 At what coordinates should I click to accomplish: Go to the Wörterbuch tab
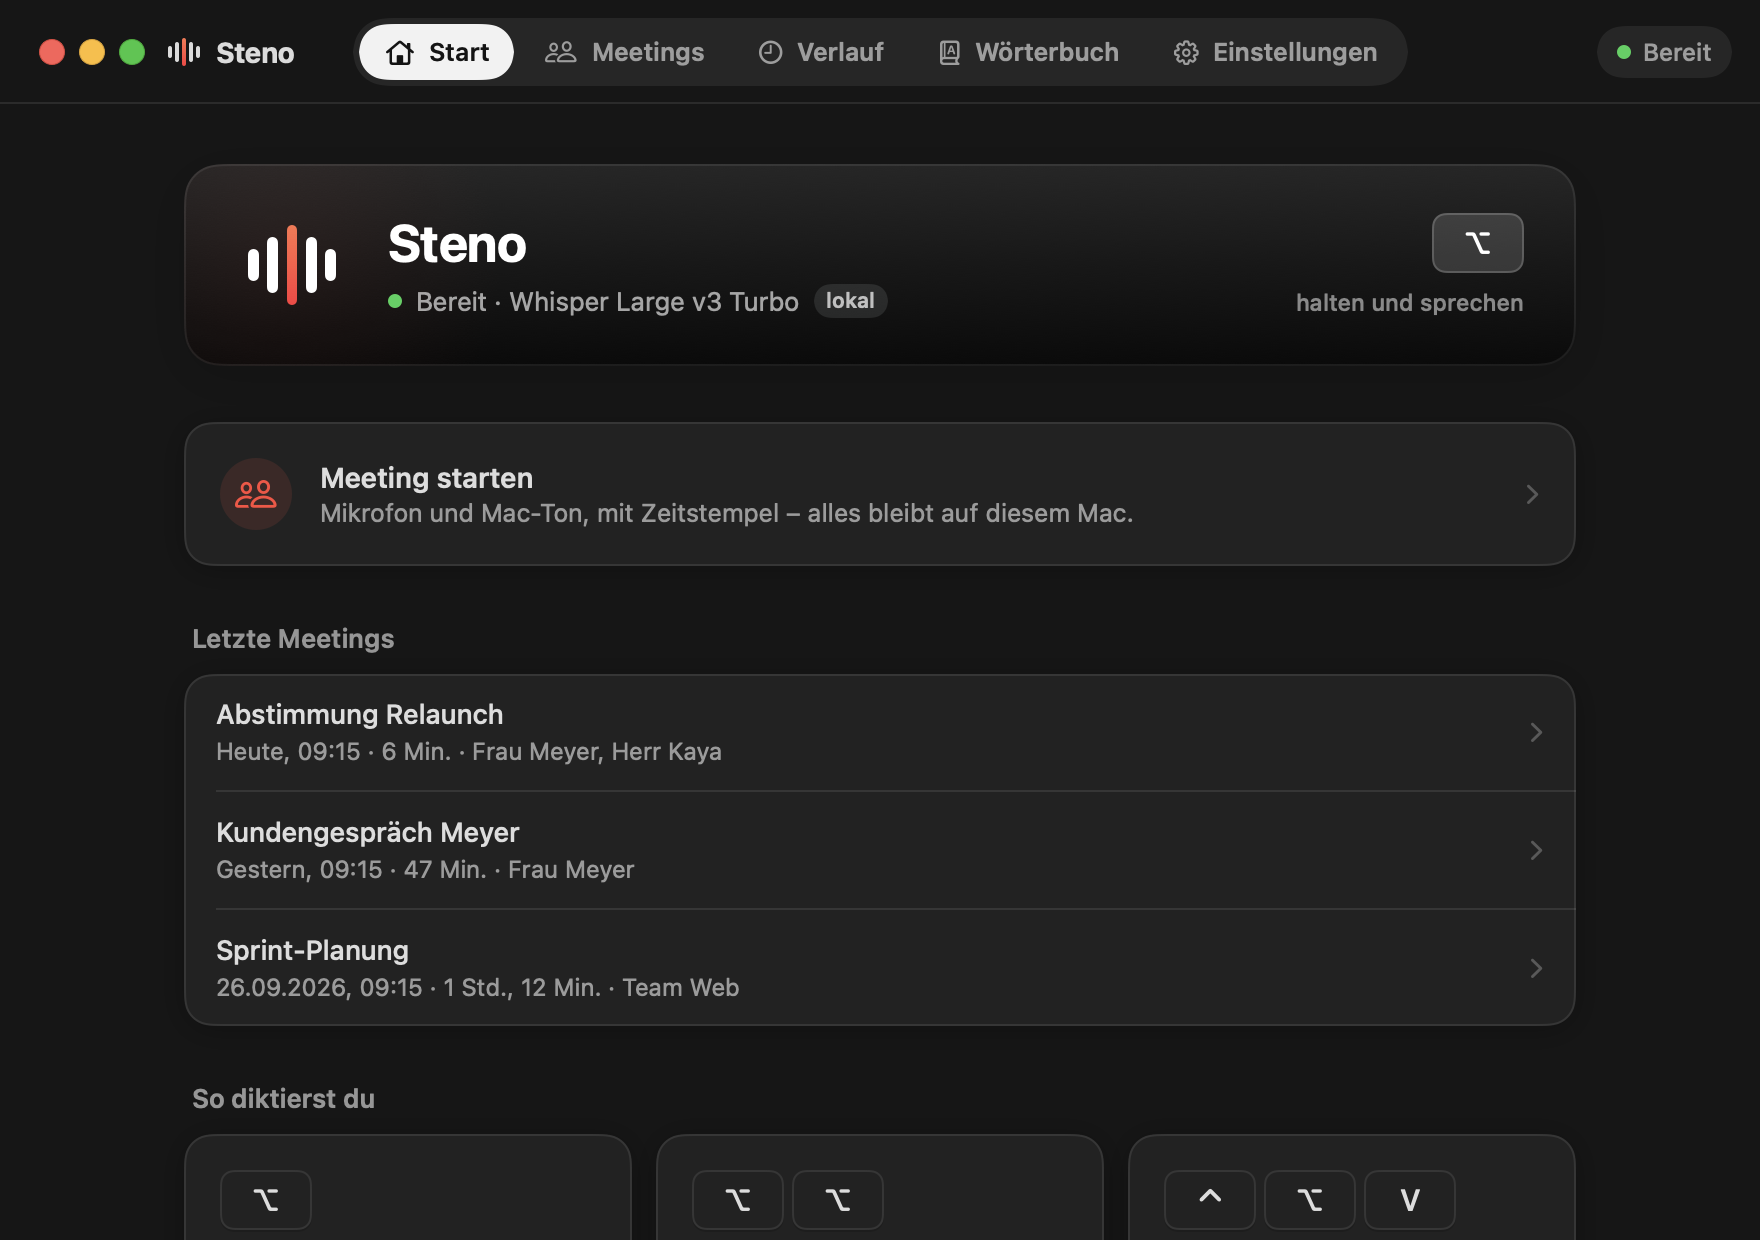click(1029, 52)
